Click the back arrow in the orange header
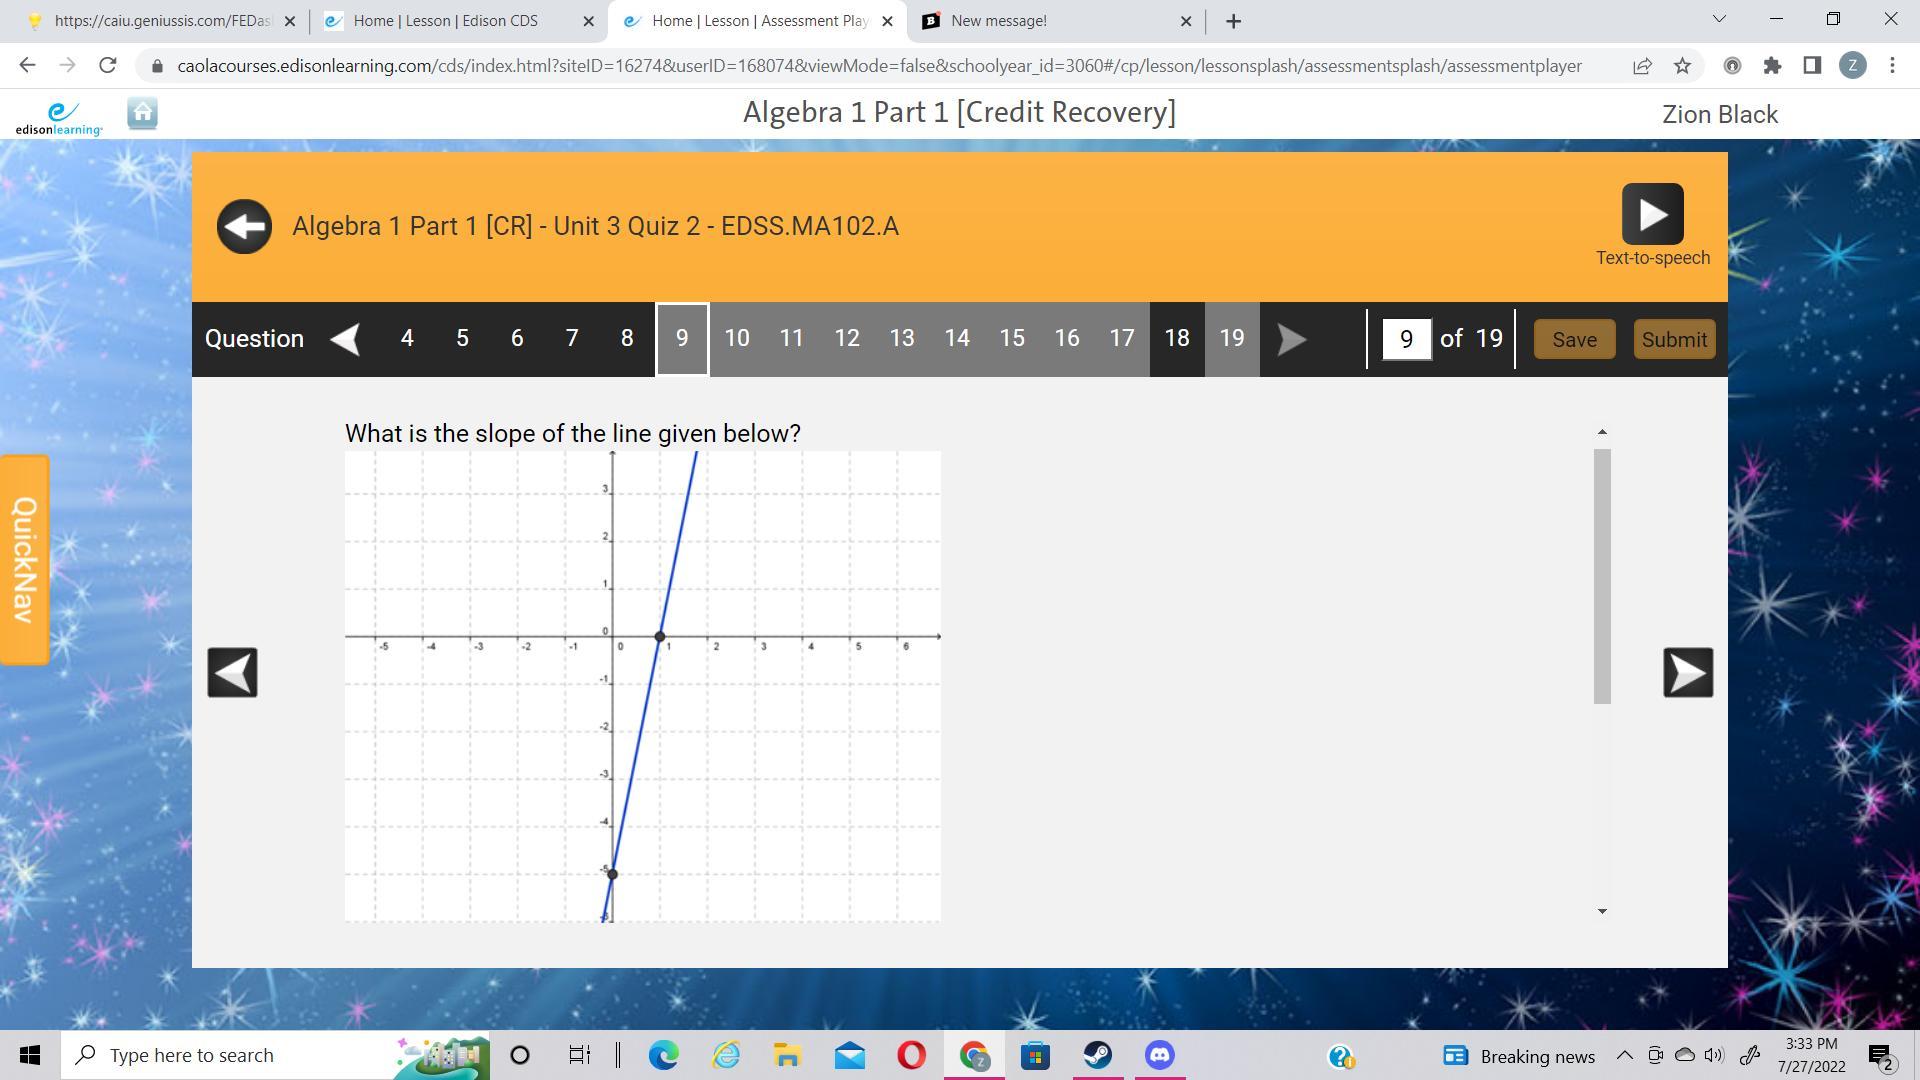The image size is (1920, 1080). (244, 226)
